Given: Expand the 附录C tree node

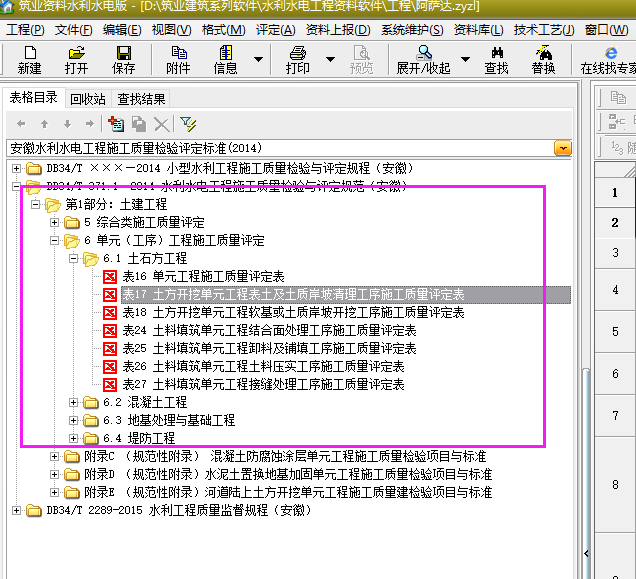Looking at the screenshot, I should tap(55, 457).
